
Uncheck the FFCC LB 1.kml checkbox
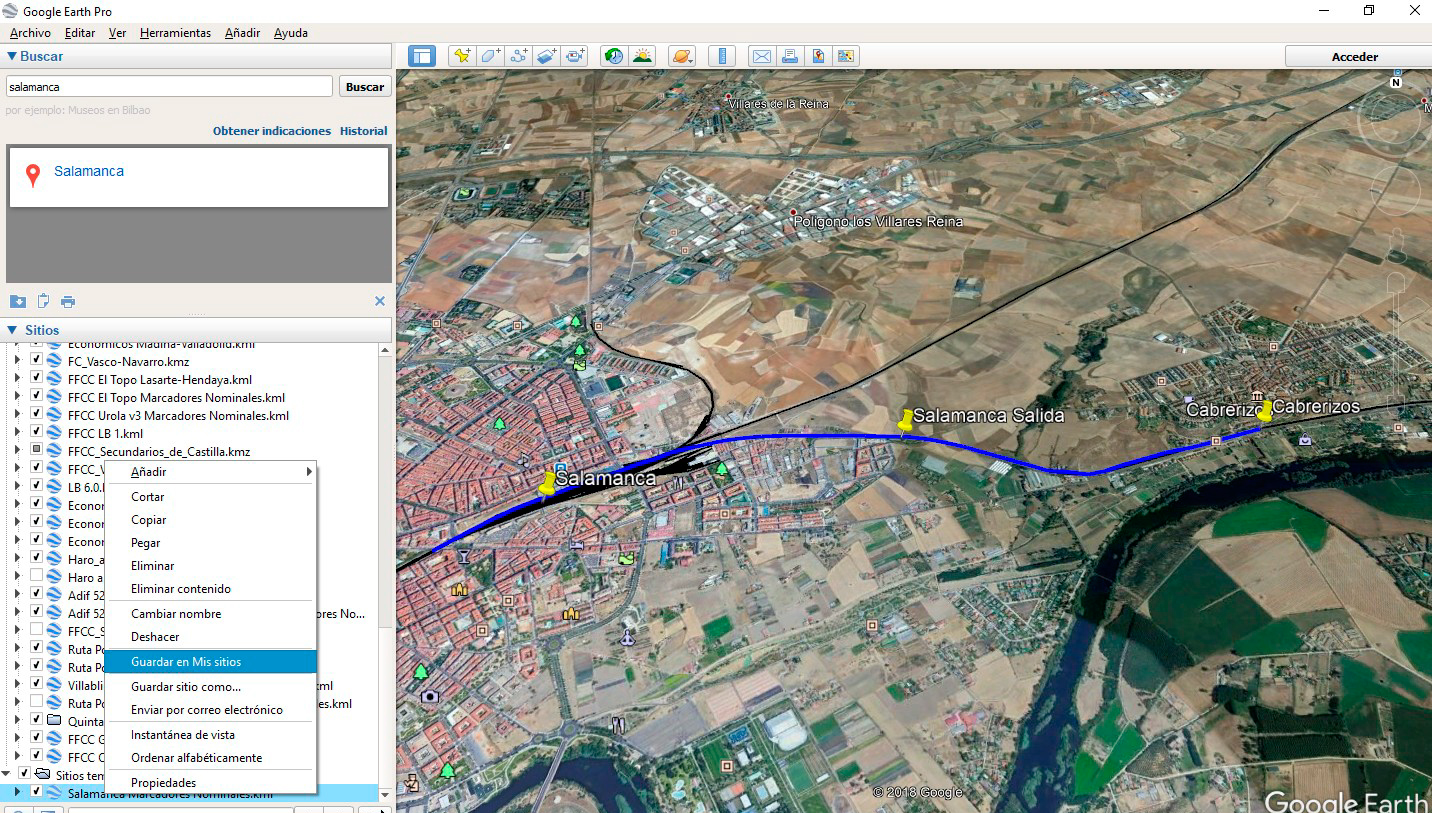click(x=36, y=433)
